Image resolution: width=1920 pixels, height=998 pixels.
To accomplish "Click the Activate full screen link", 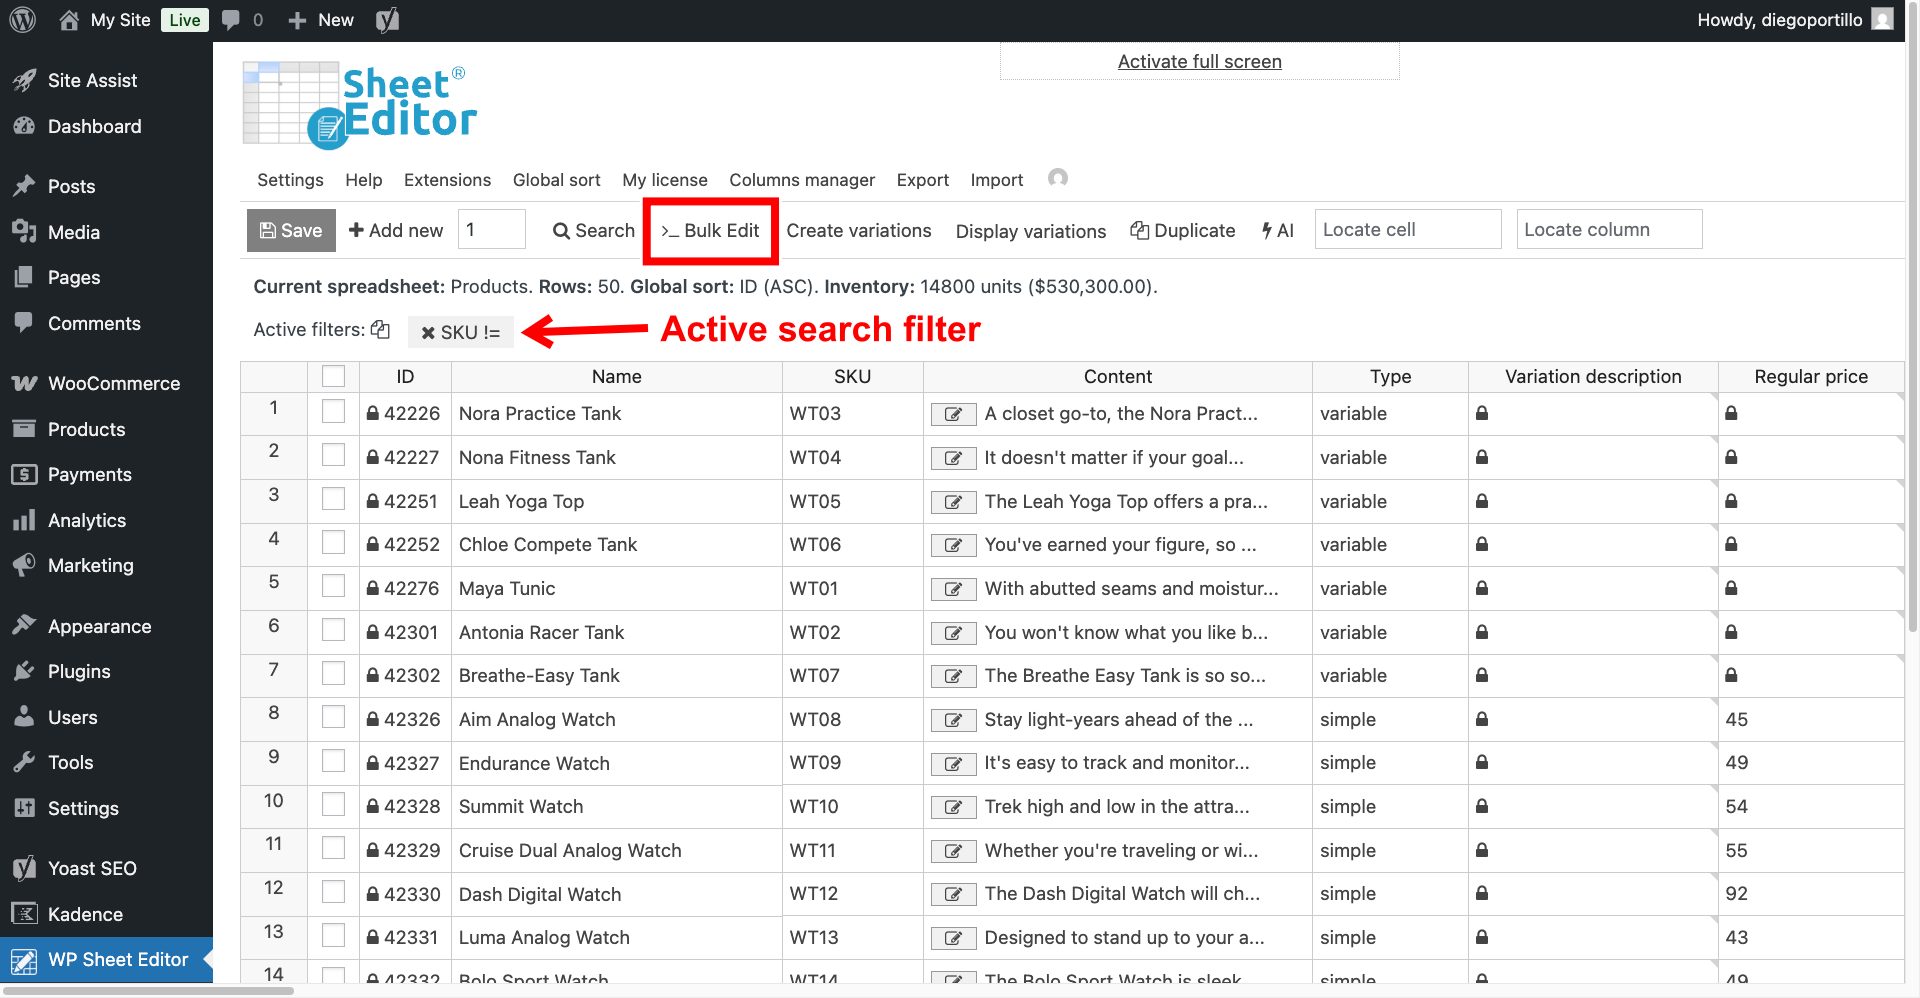I will pos(1199,62).
